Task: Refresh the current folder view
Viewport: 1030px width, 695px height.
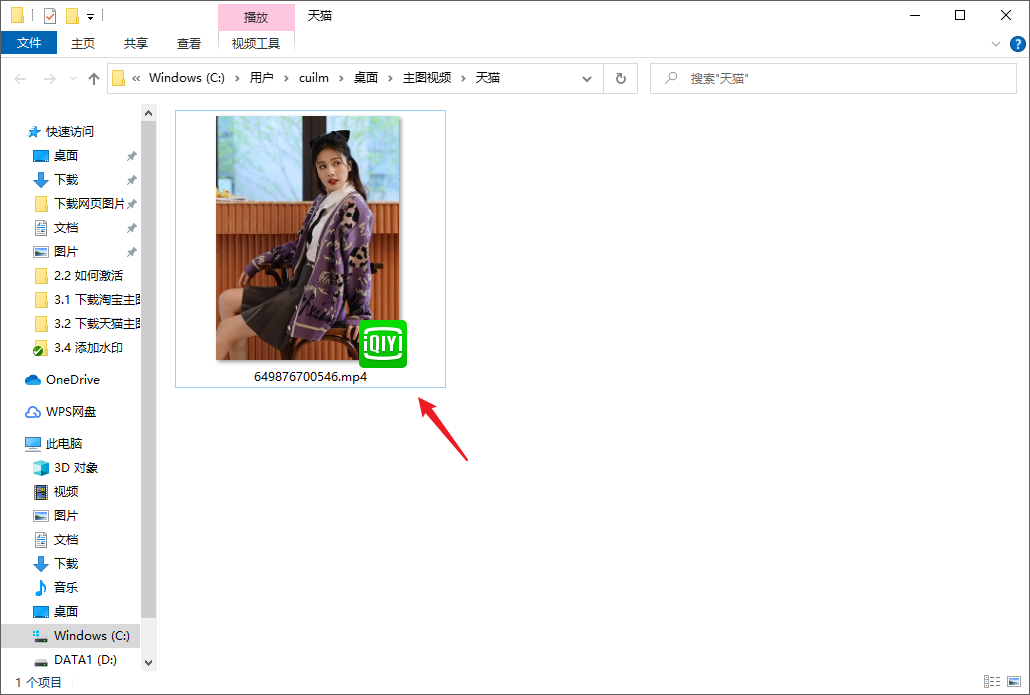Action: point(621,78)
